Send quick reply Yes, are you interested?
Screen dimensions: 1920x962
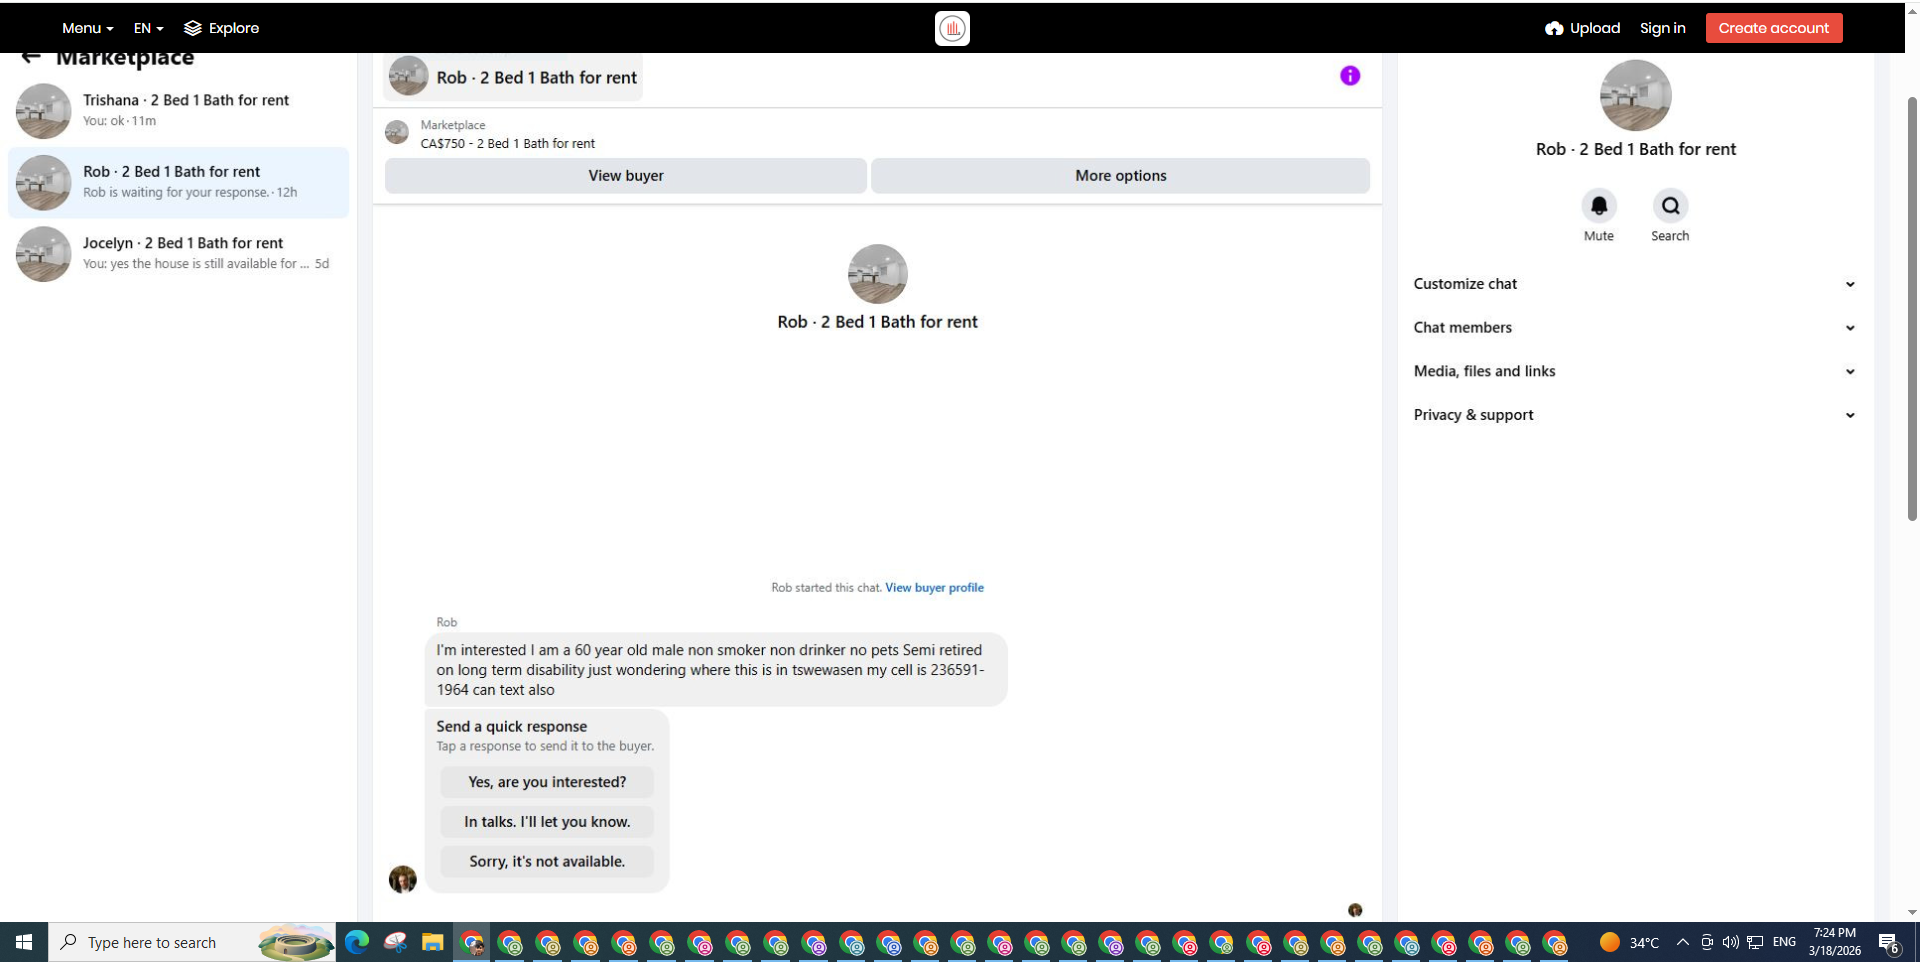pyautogui.click(x=547, y=782)
